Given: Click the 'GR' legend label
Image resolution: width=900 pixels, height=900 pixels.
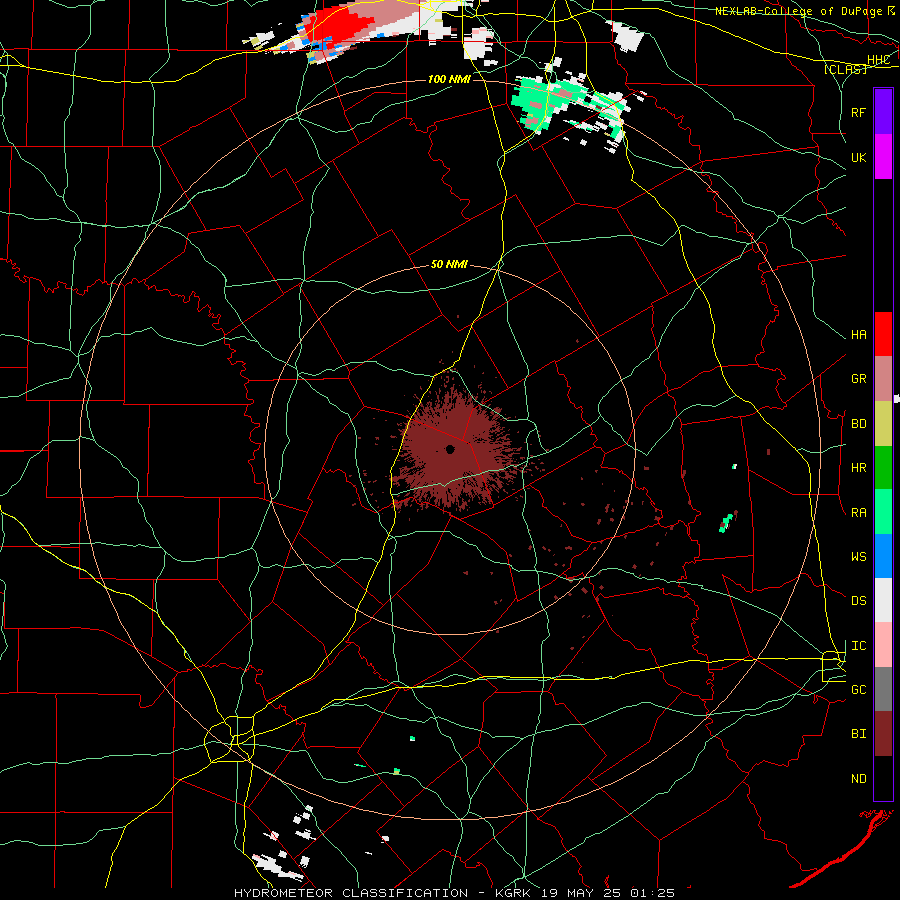Looking at the screenshot, I should coord(858,379).
